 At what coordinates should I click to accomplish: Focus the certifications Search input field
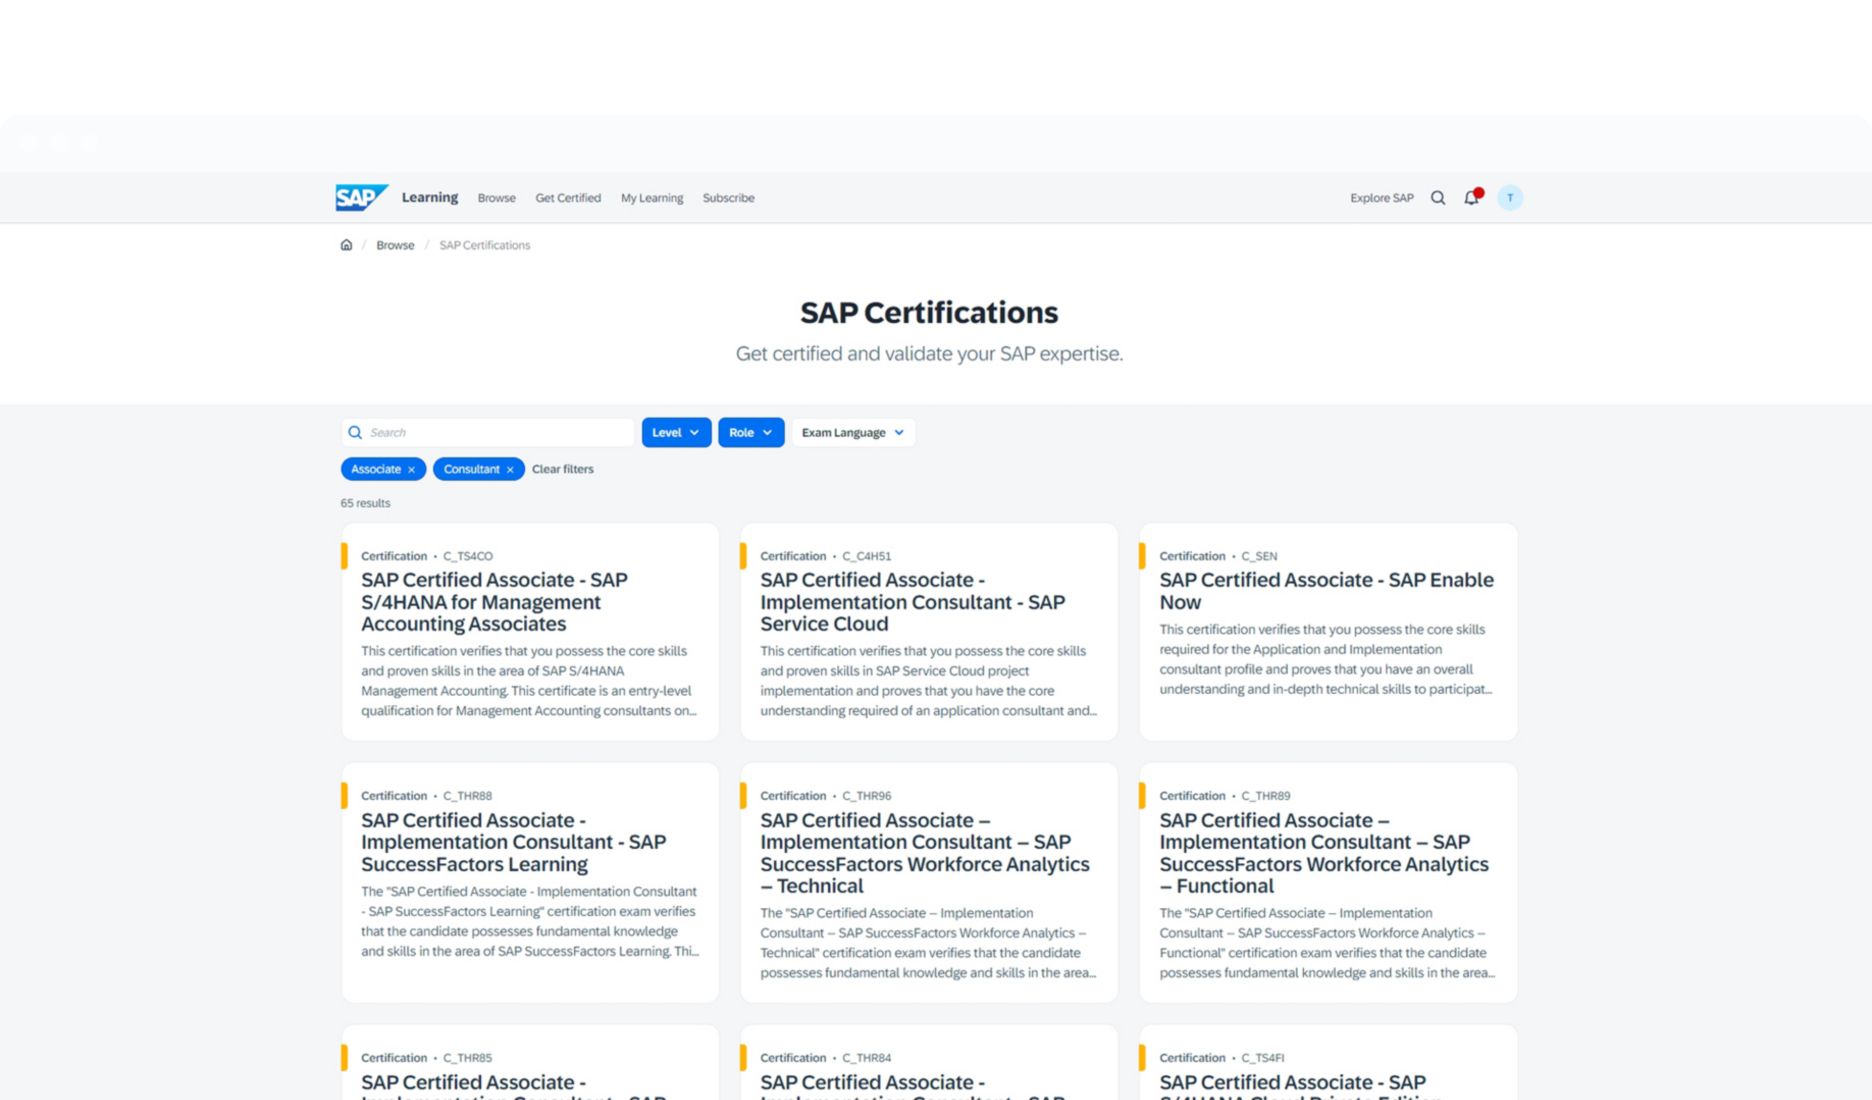coord(497,433)
